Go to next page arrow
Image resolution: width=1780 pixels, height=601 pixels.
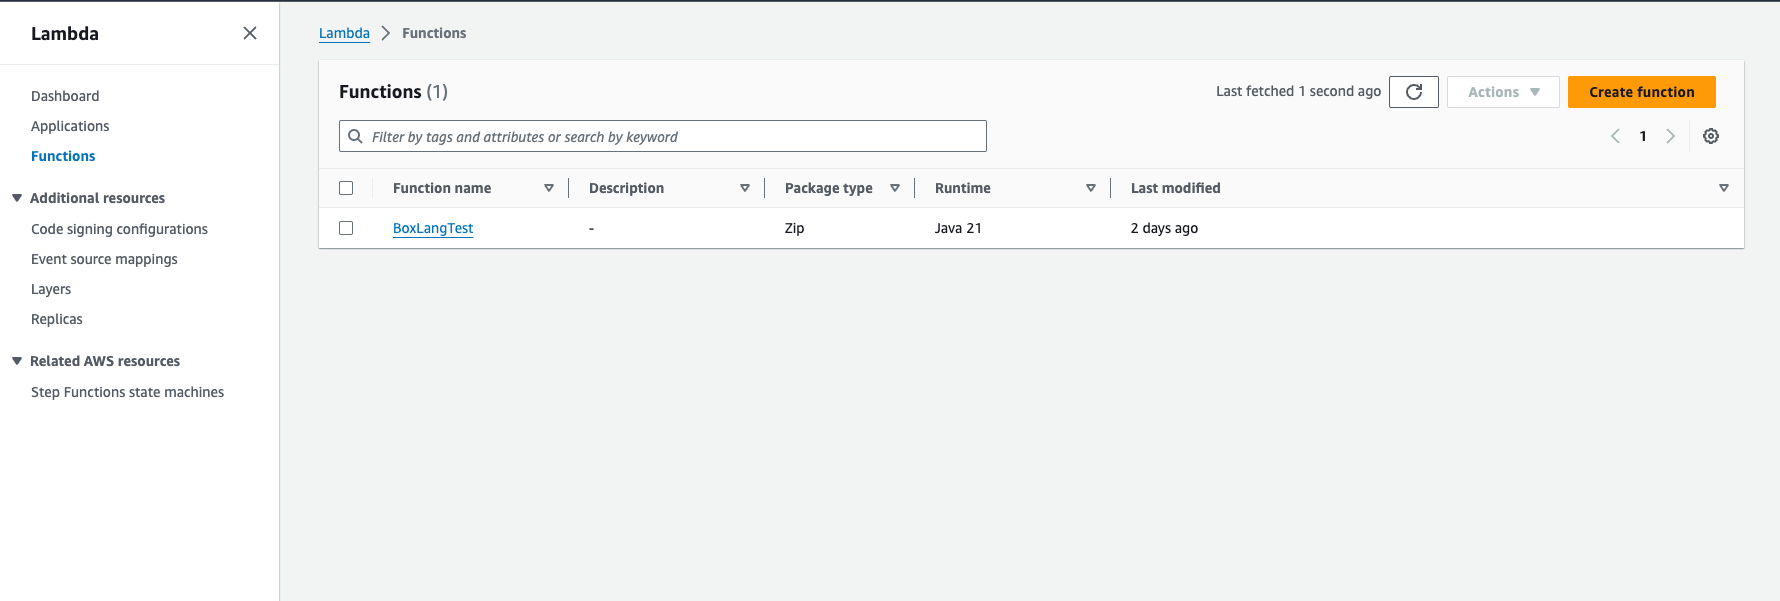(1669, 136)
